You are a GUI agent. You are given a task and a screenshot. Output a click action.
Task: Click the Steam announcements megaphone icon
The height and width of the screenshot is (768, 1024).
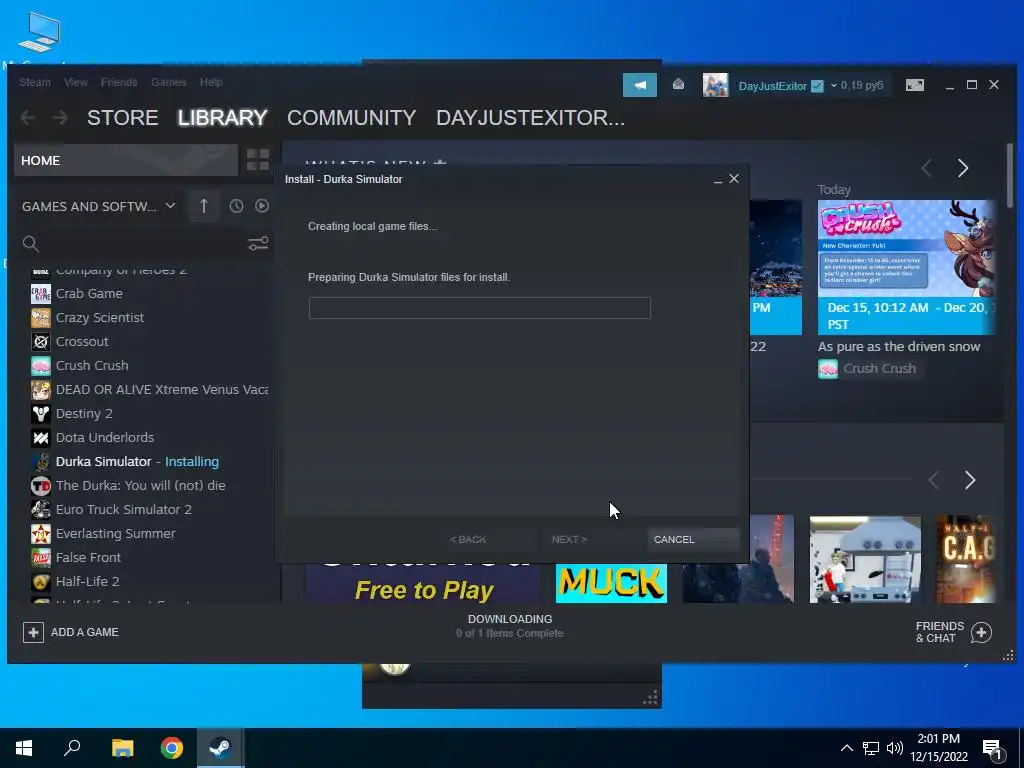639,85
